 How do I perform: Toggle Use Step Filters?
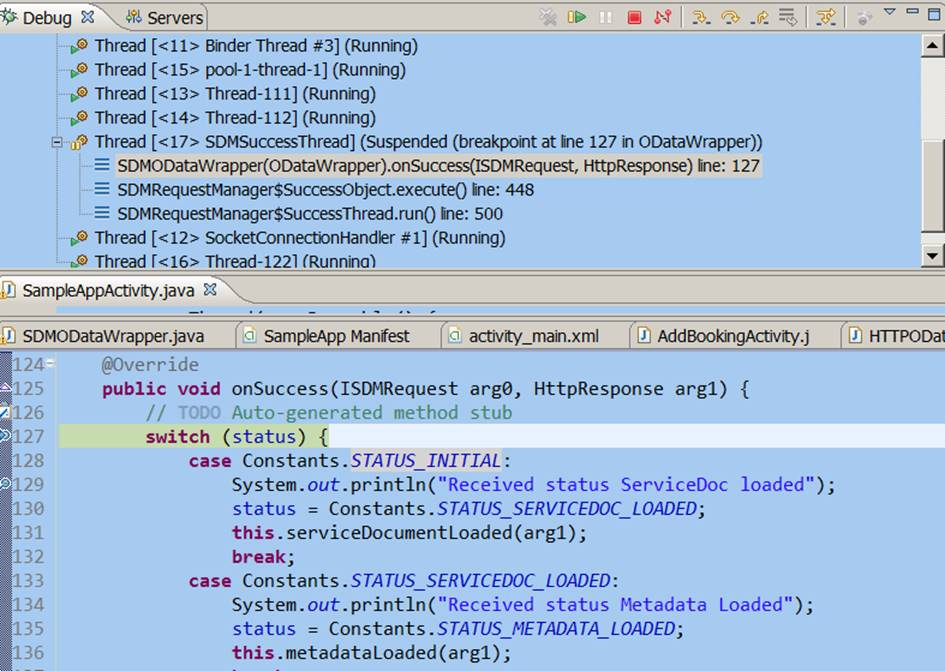[826, 17]
